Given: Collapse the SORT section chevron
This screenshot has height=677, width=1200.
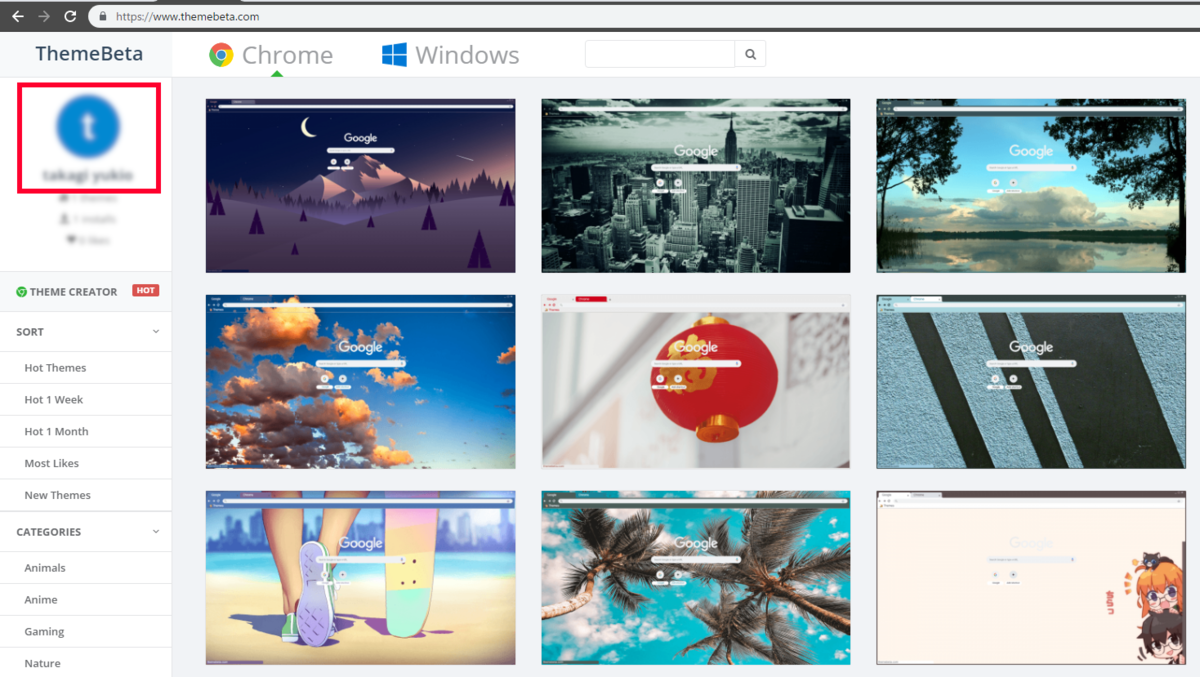Looking at the screenshot, I should coord(156,331).
